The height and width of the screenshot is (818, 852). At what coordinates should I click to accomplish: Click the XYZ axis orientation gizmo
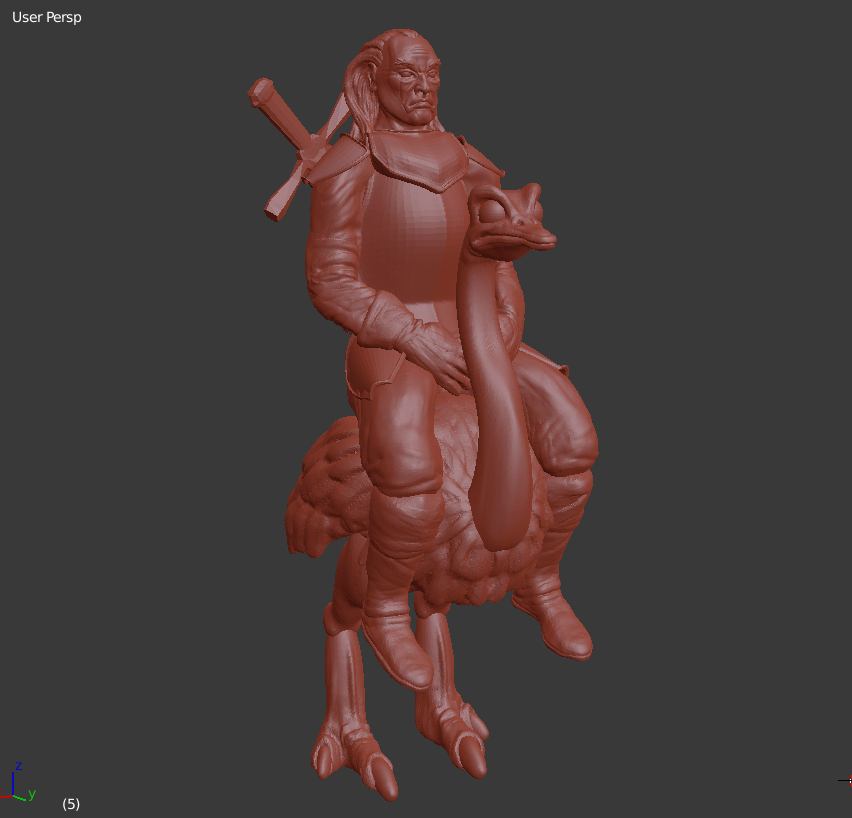18,783
